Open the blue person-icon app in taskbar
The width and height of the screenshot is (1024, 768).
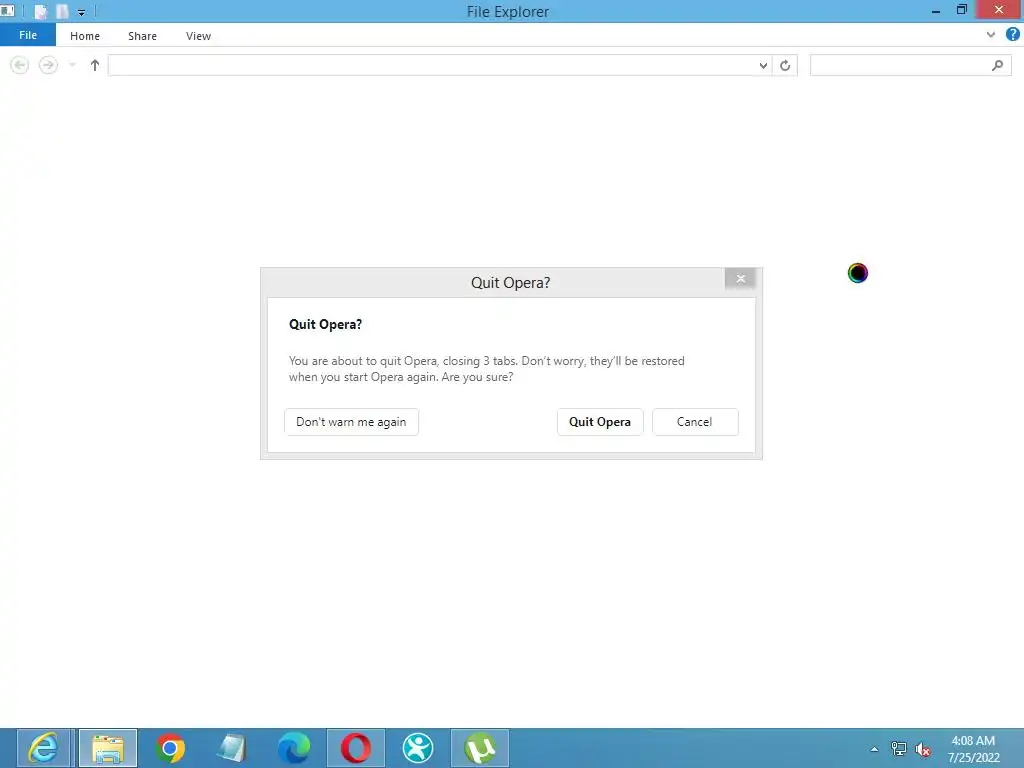coord(418,748)
